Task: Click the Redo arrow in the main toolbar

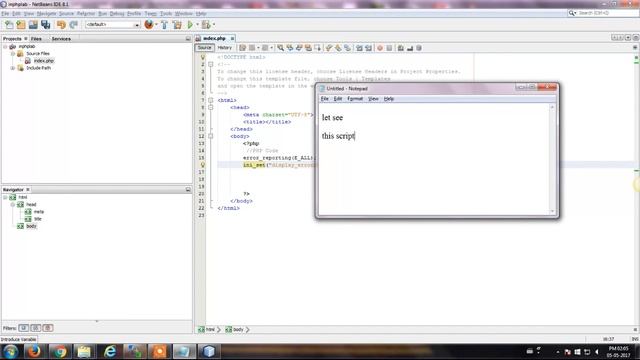Action: (x=73, y=24)
